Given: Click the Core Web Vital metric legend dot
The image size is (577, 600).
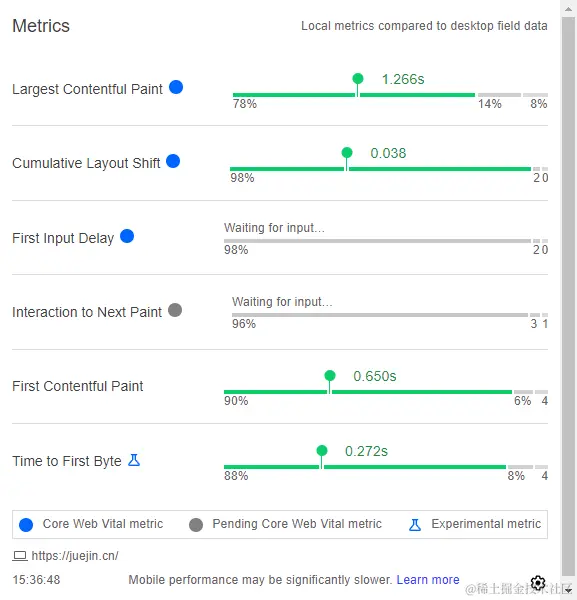Looking at the screenshot, I should 26,525.
